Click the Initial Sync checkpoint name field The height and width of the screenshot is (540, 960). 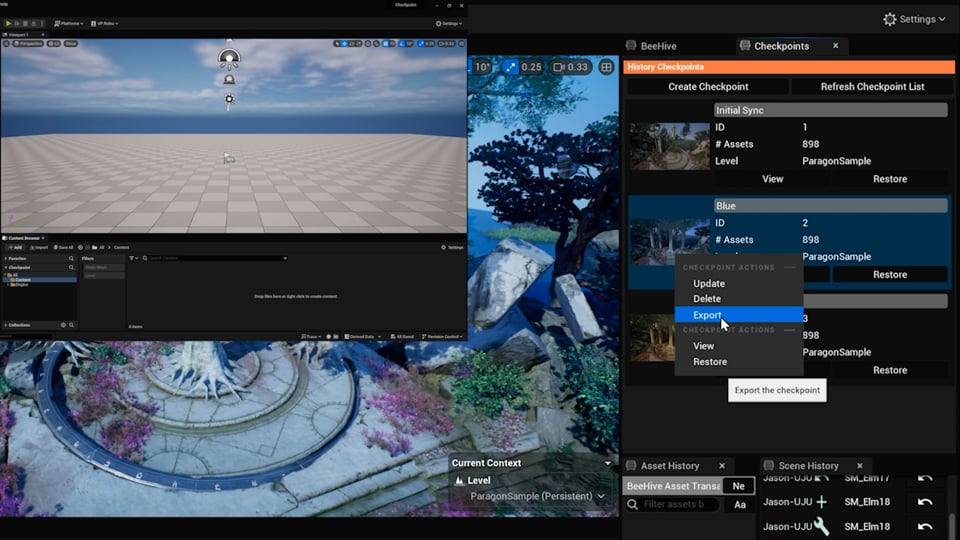[x=830, y=110]
